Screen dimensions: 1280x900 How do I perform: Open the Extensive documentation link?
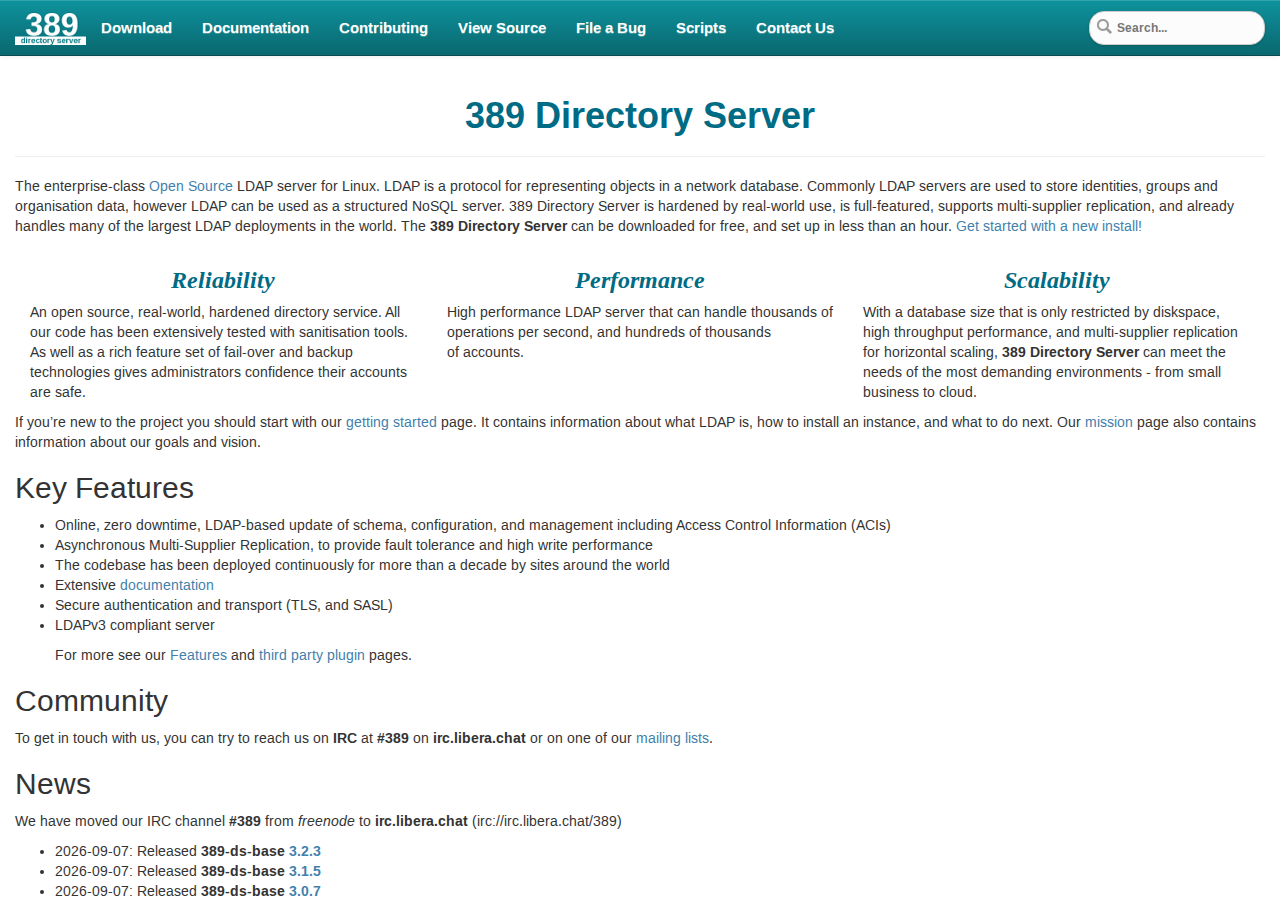pos(167,585)
